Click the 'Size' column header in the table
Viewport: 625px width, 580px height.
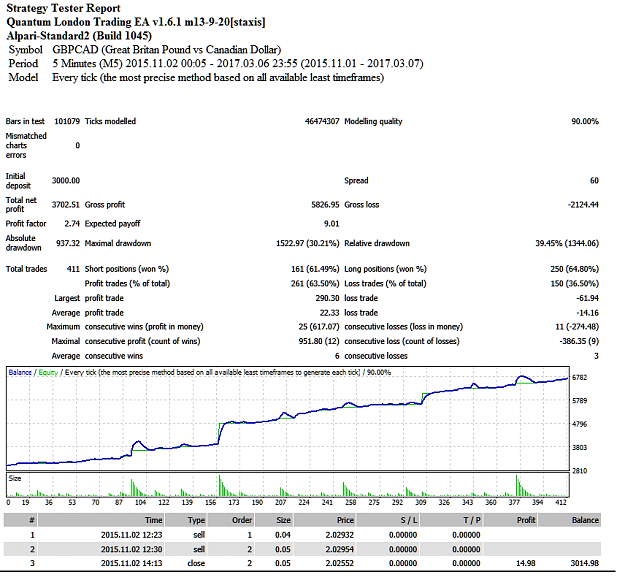274,520
